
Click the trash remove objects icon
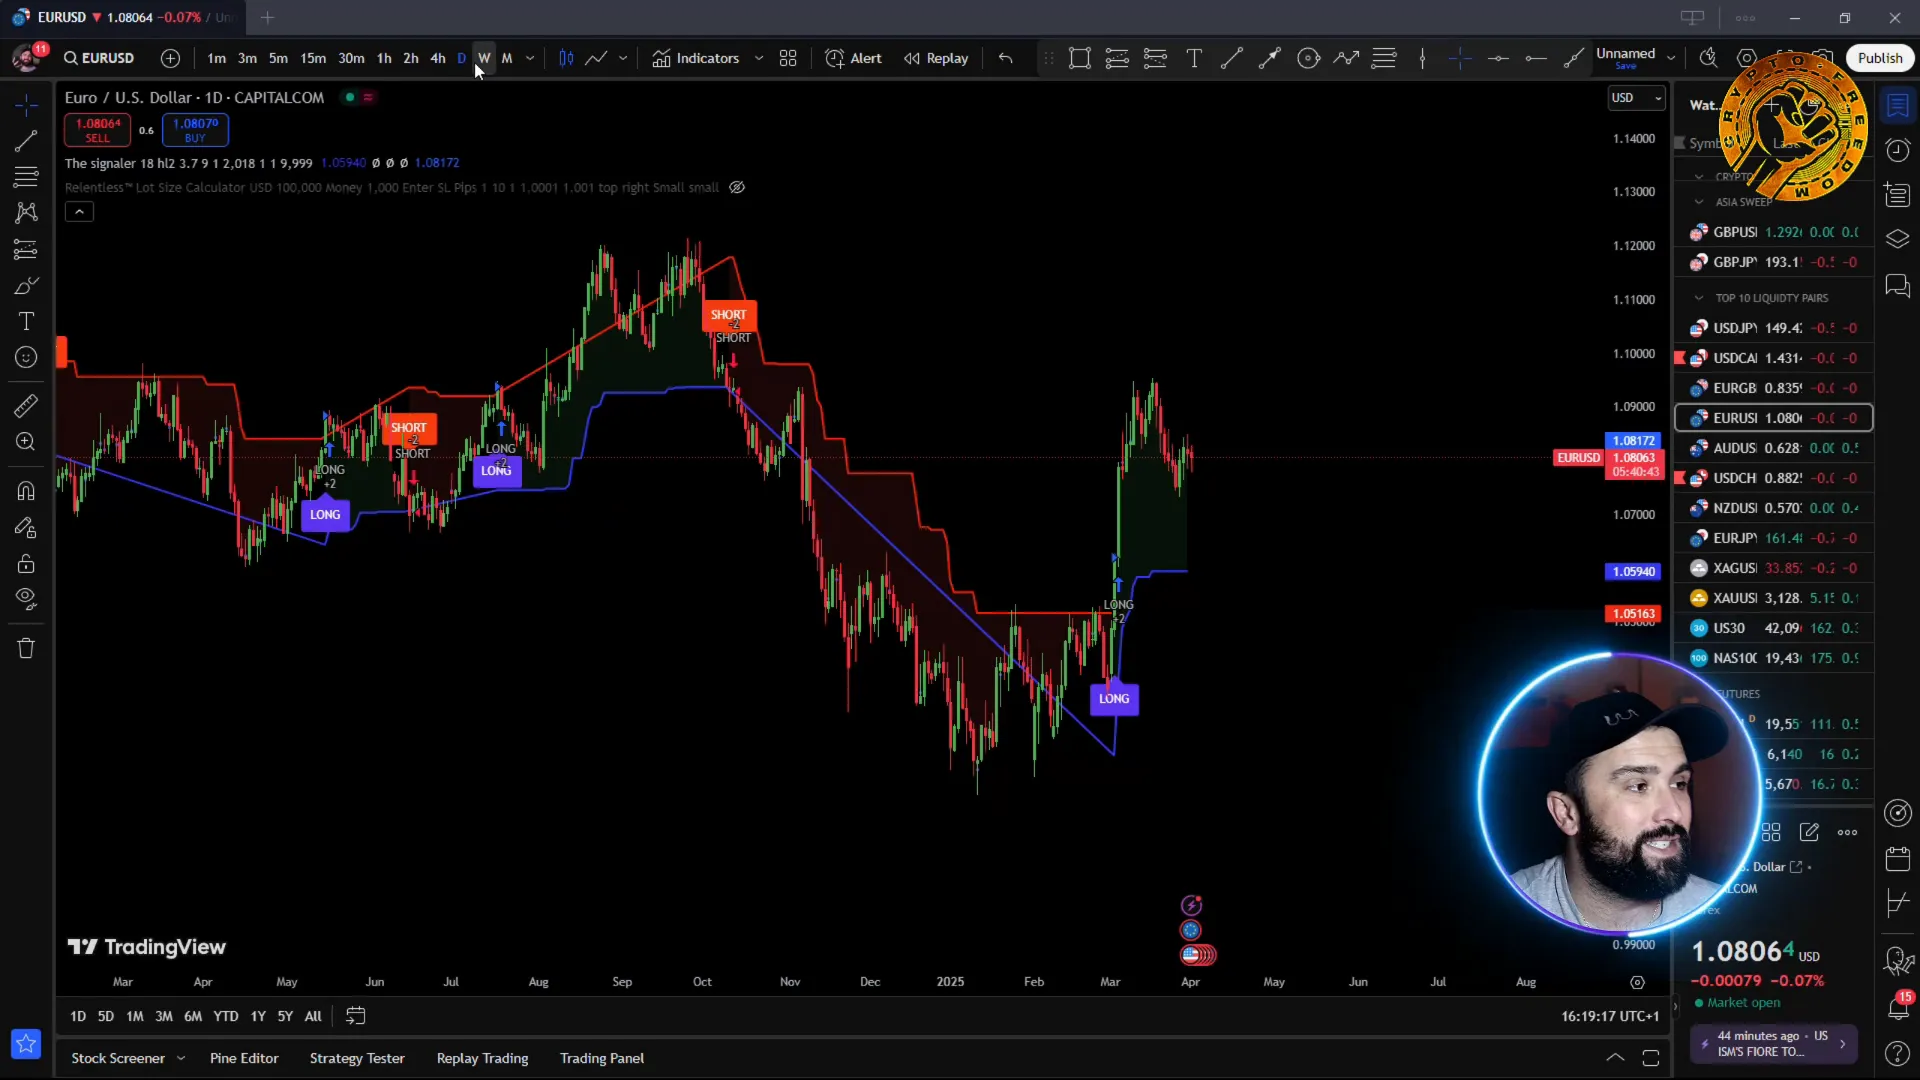click(x=26, y=648)
